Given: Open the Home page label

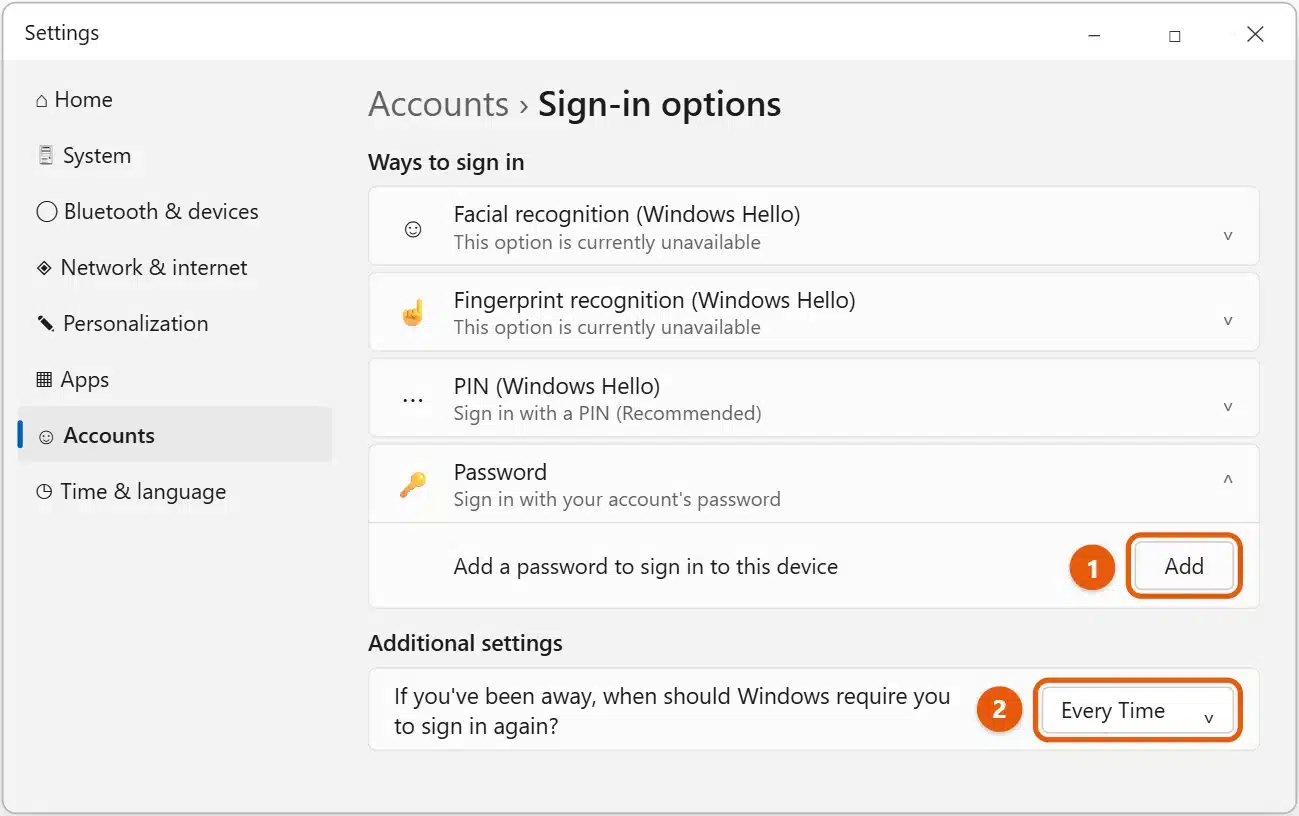Looking at the screenshot, I should tap(83, 100).
